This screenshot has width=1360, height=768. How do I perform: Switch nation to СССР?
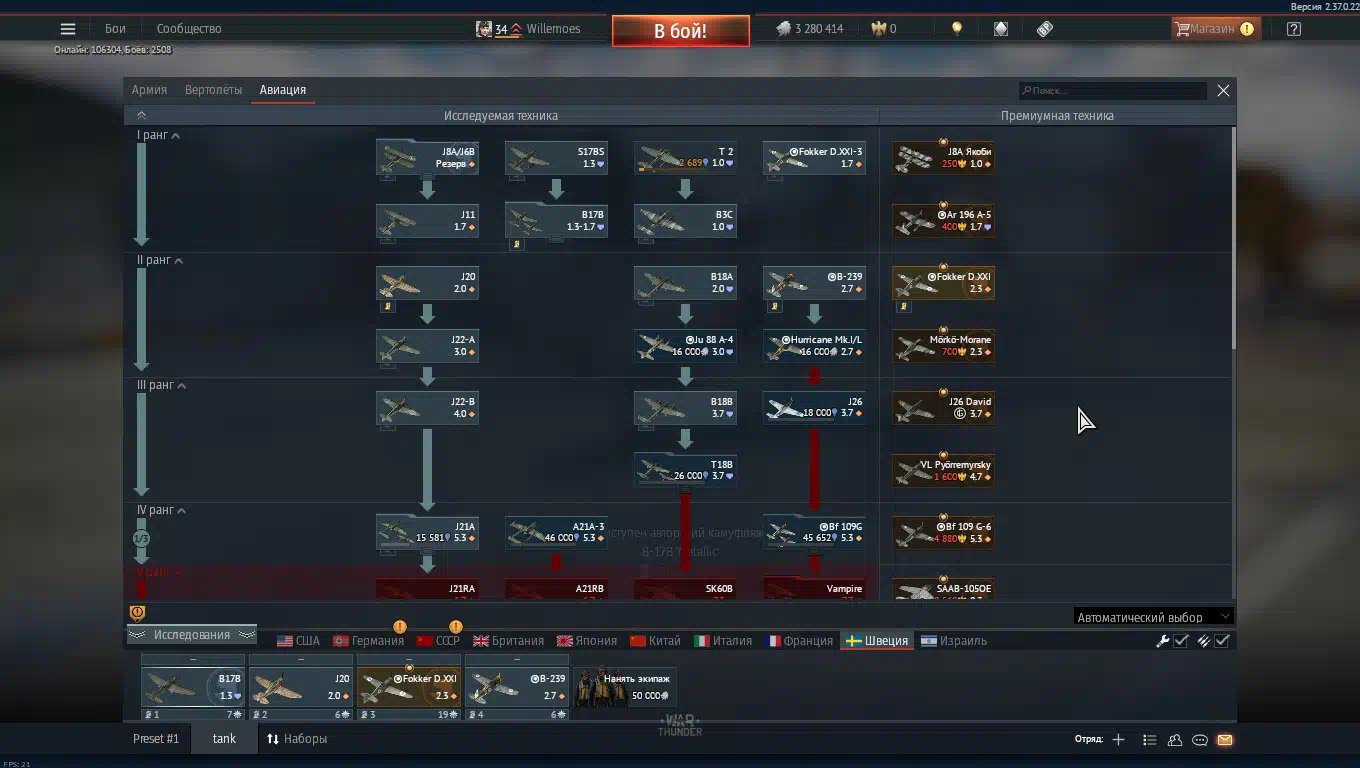pyautogui.click(x=438, y=641)
